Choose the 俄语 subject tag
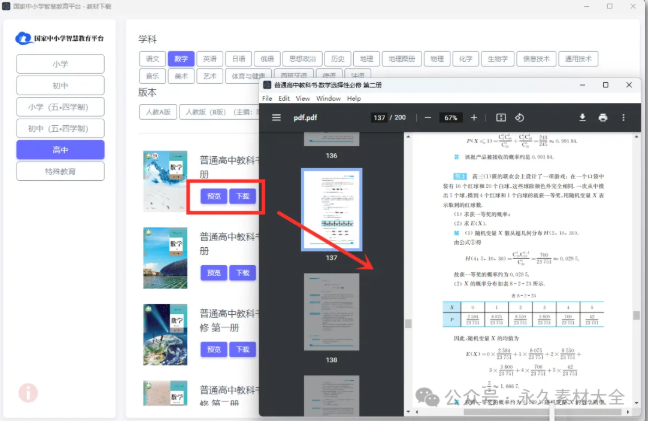The height and width of the screenshot is (421, 648). [267, 59]
